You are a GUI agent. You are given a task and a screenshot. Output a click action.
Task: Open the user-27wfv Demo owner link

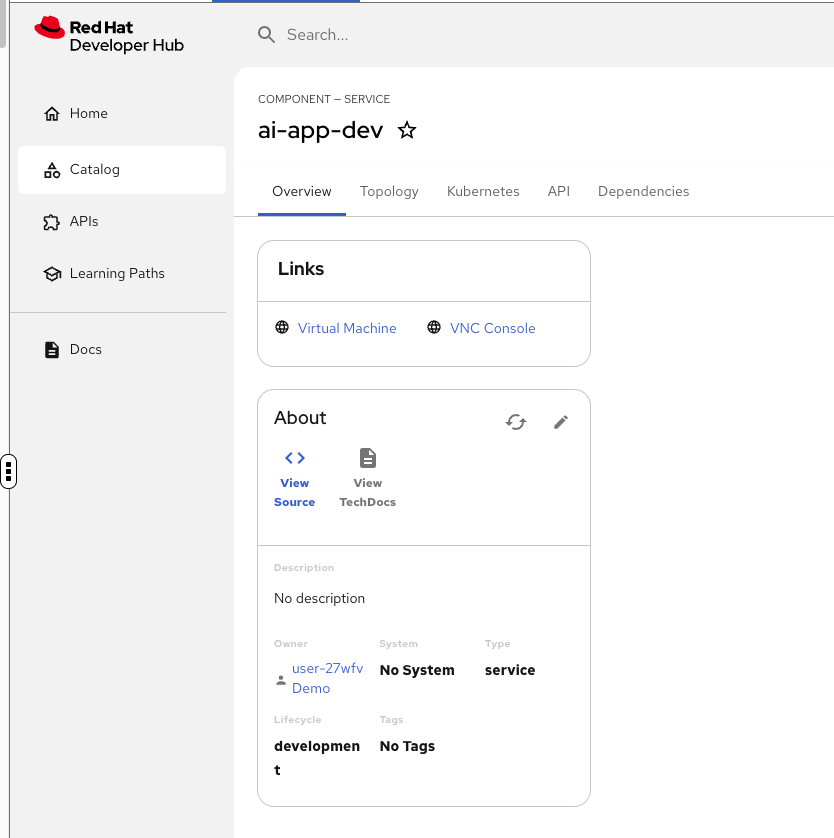[x=326, y=678]
